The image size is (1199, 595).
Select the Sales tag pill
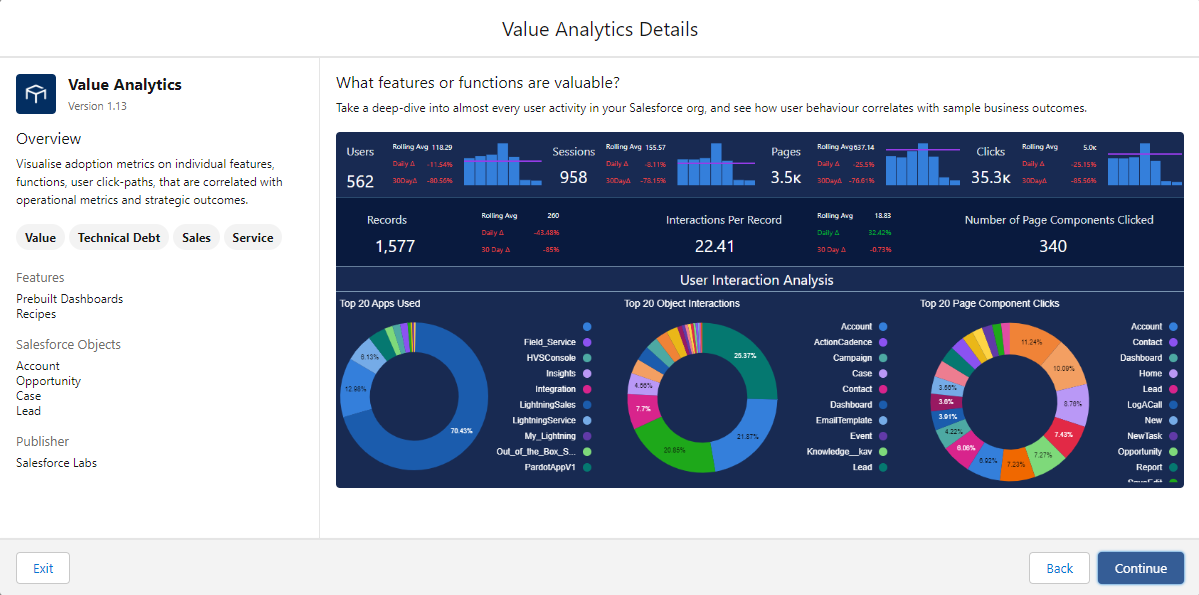[x=197, y=238]
